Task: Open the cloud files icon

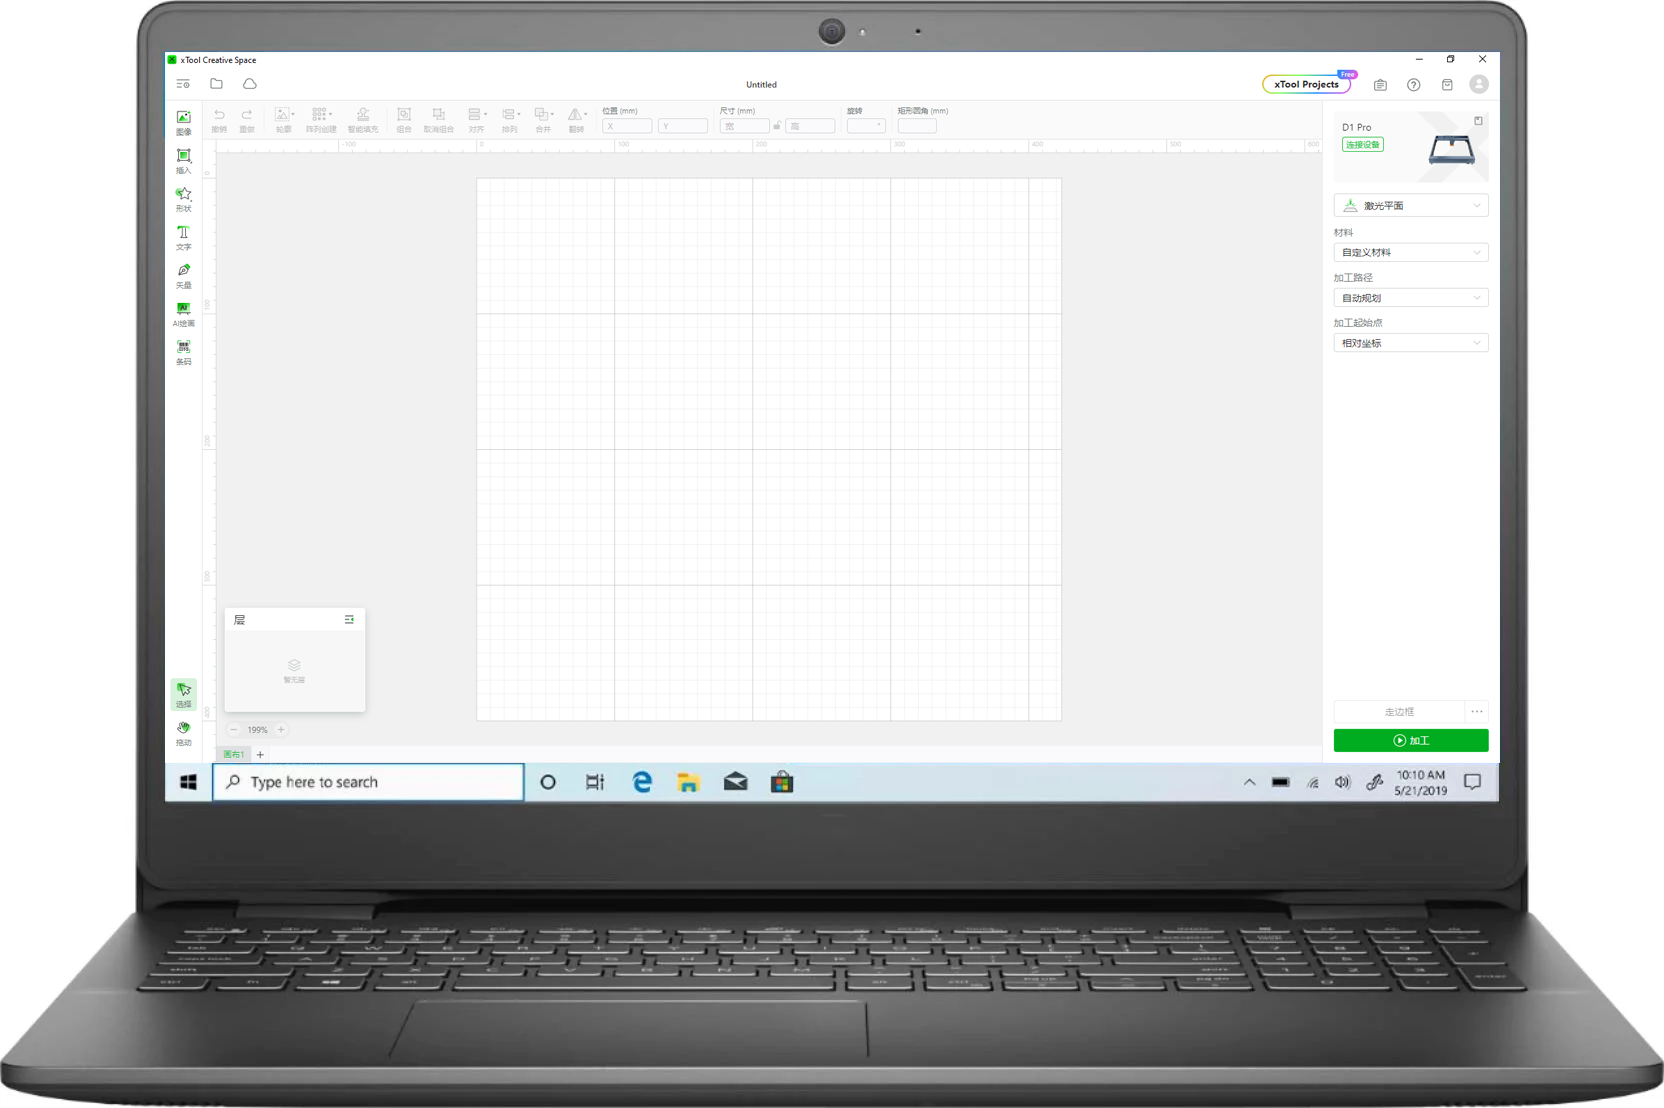Action: click(250, 84)
